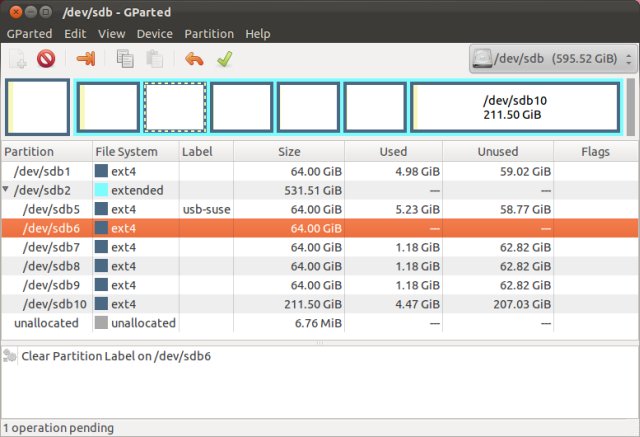Open the View menu

[x=111, y=33]
